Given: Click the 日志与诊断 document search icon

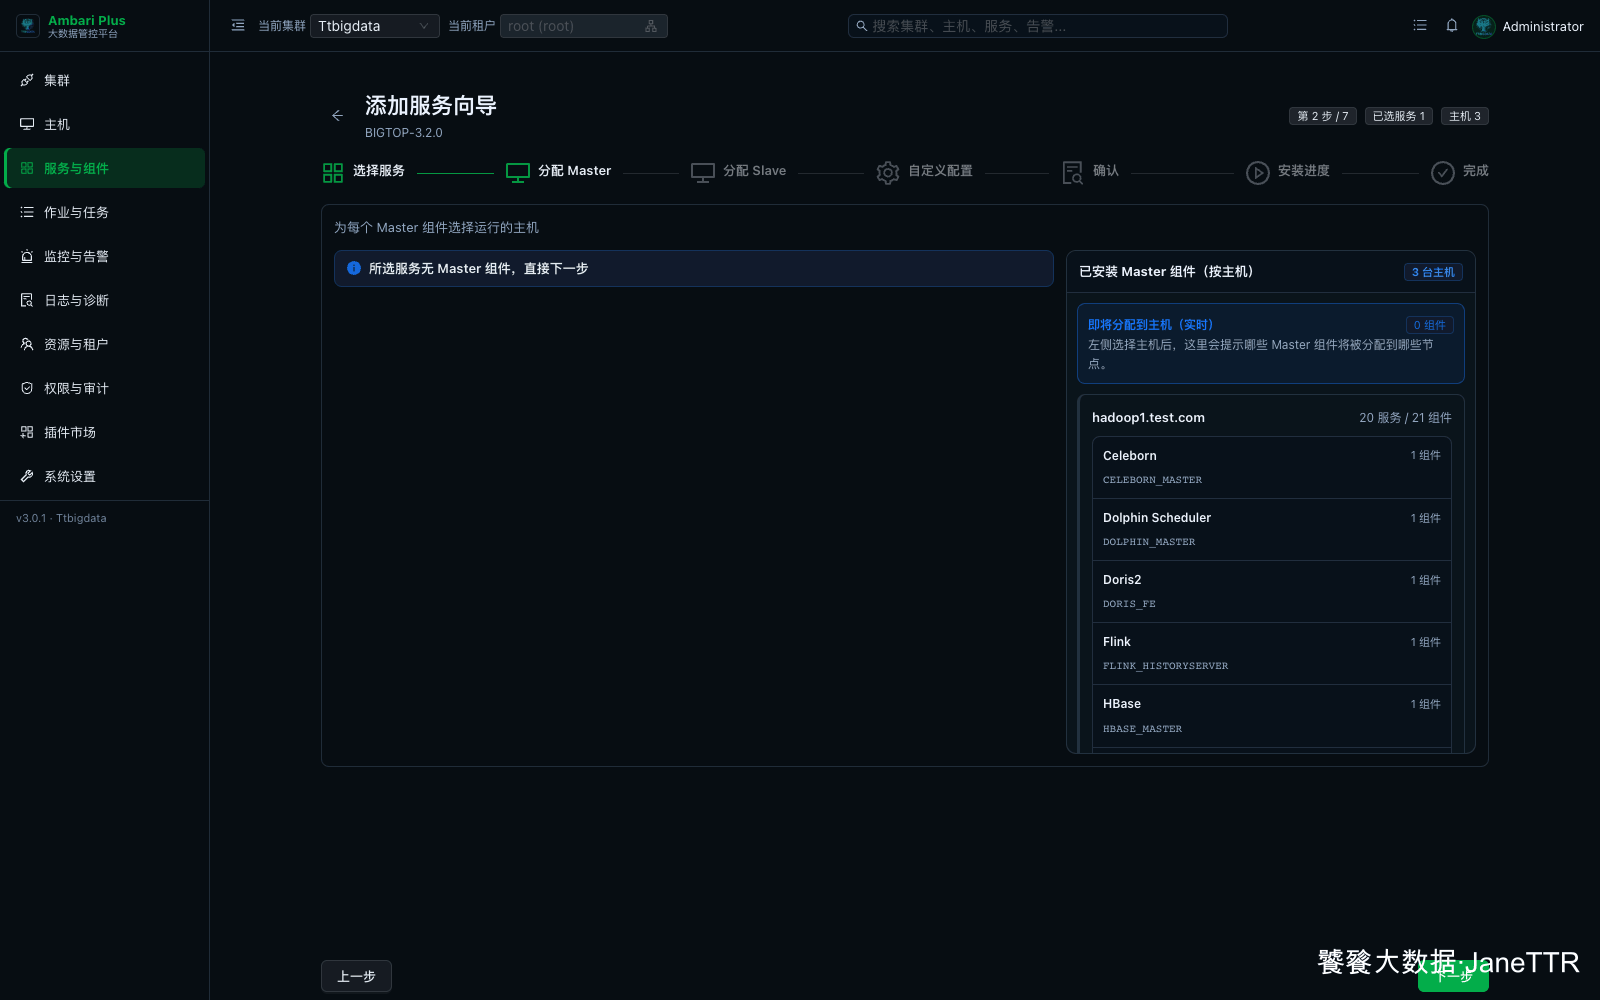Looking at the screenshot, I should (27, 300).
